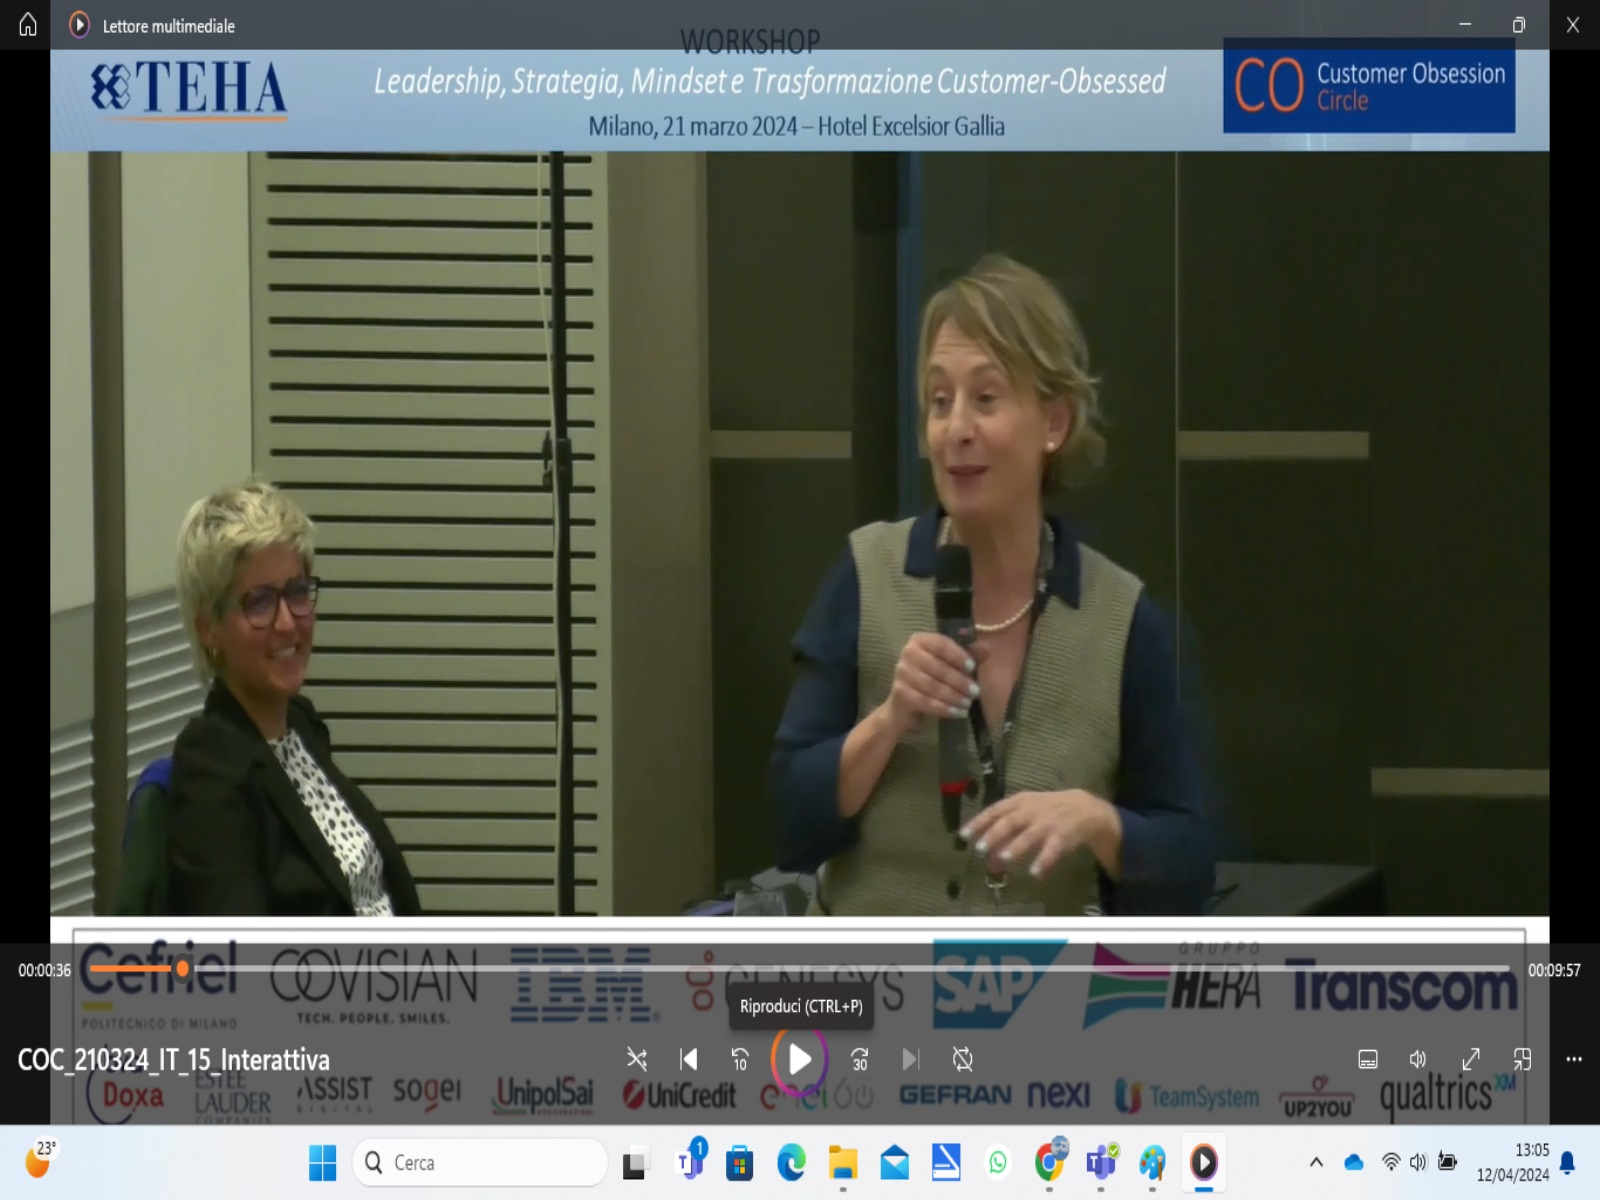Open clock and calendar showing 13:05
This screenshot has width=1600, height=1200.
(1513, 1162)
